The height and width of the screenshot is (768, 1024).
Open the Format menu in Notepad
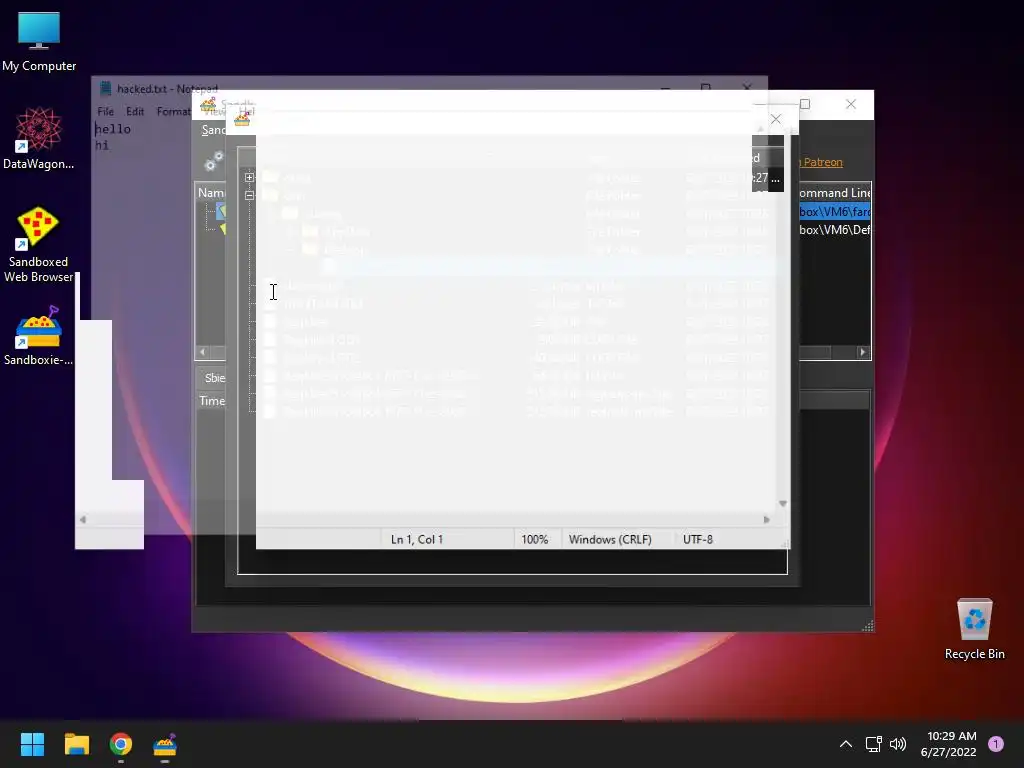(173, 112)
